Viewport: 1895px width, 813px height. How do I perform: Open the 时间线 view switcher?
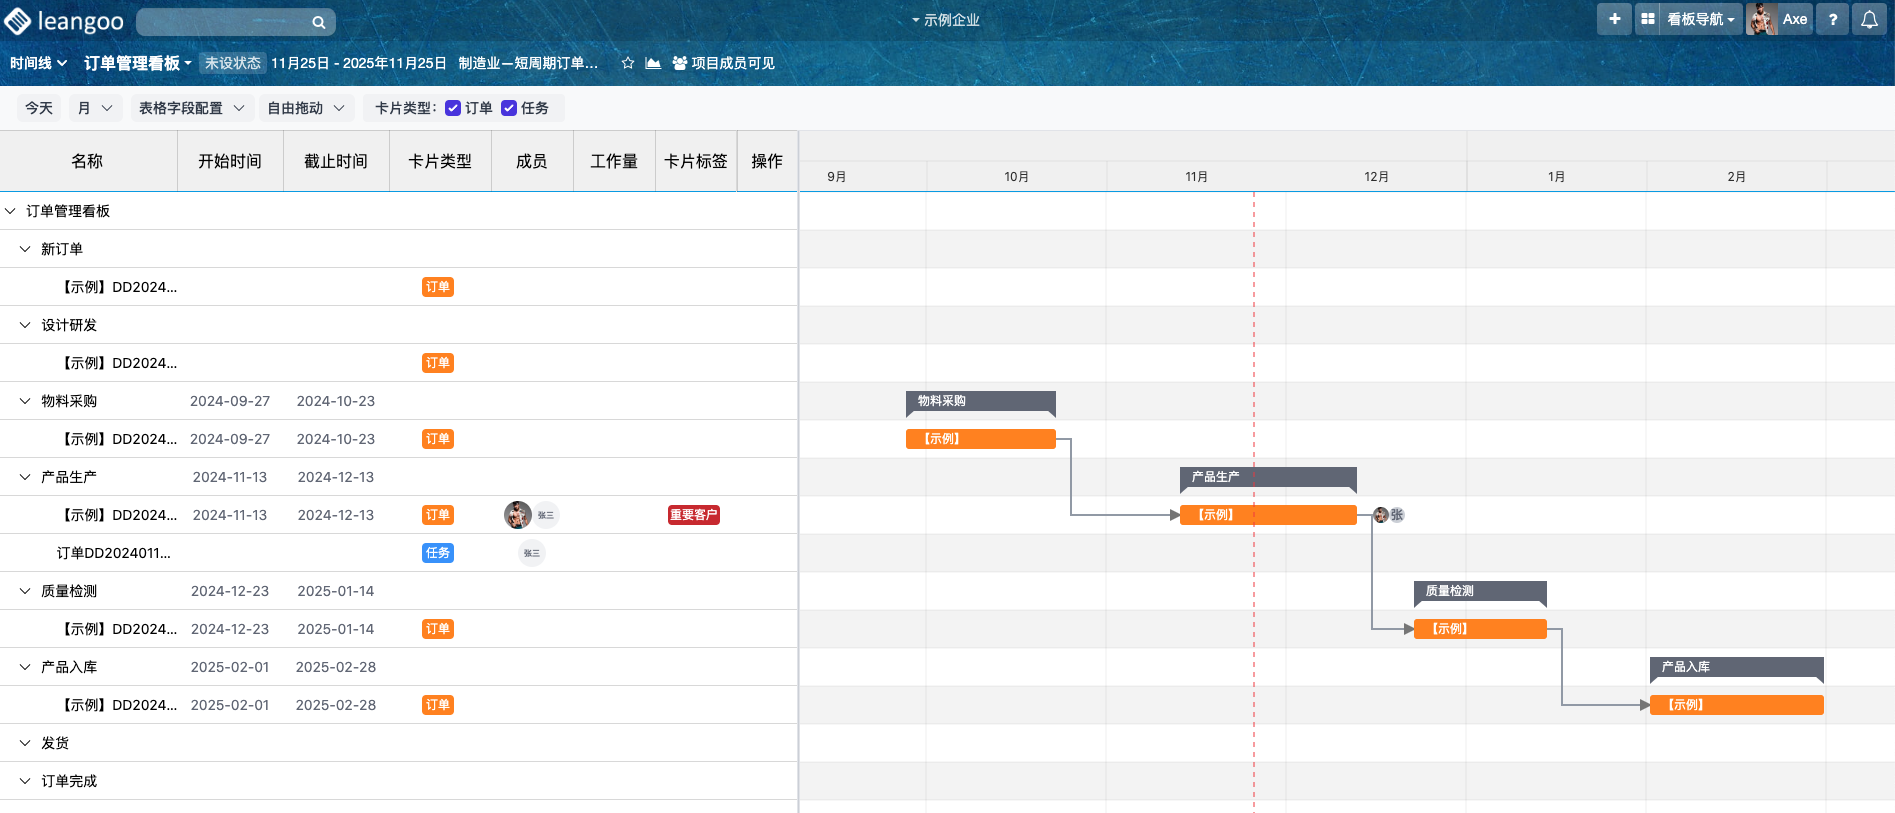(x=38, y=63)
